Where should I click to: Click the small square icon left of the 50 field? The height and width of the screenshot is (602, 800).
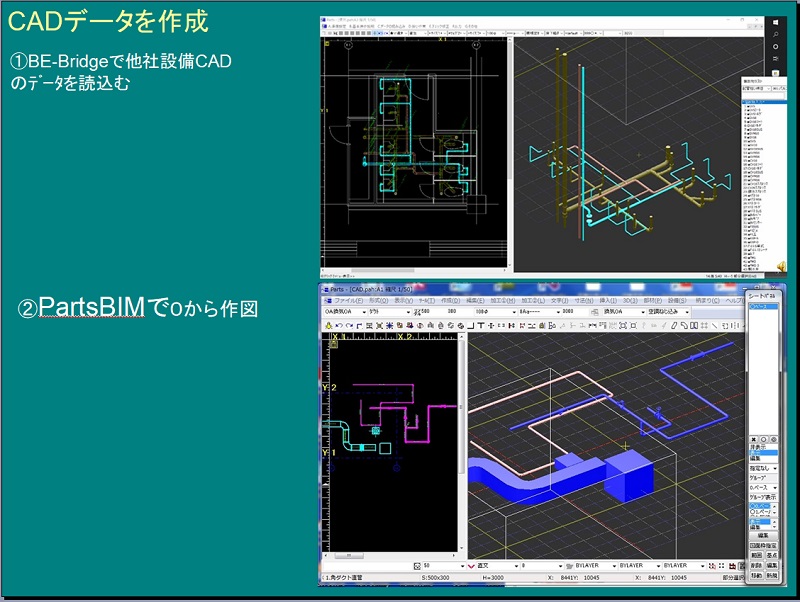pyautogui.click(x=417, y=566)
